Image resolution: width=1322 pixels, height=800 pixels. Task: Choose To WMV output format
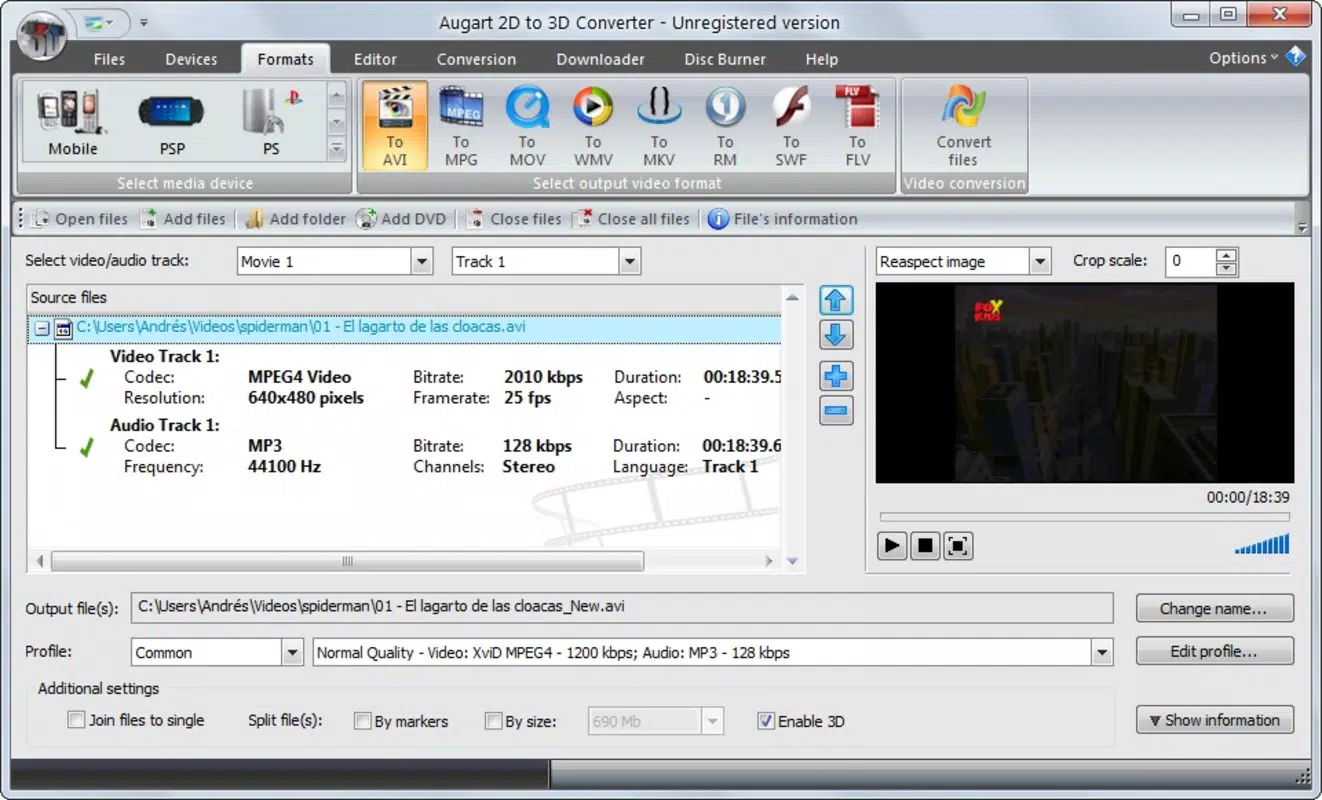pyautogui.click(x=593, y=126)
